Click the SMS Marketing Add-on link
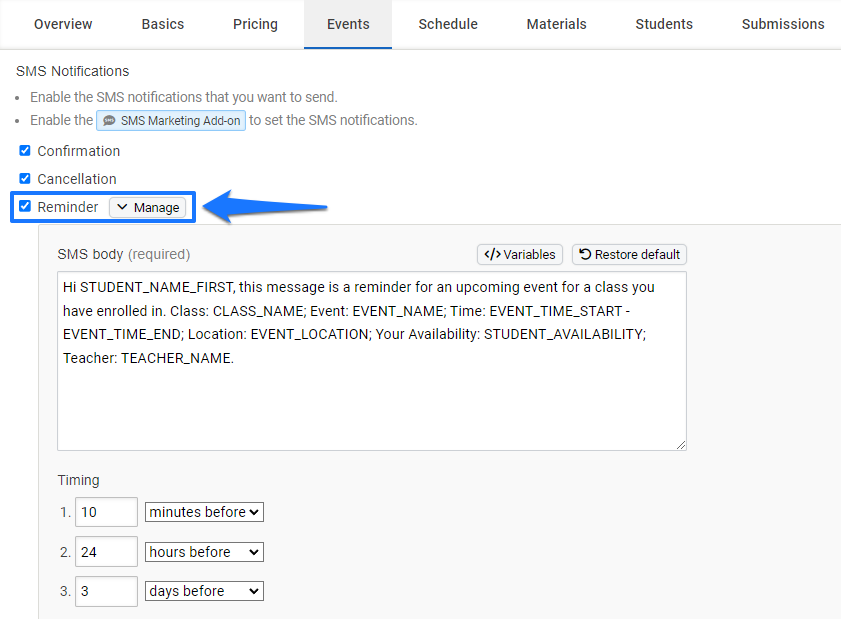Screen dimensions: 841x619 click(x=171, y=121)
